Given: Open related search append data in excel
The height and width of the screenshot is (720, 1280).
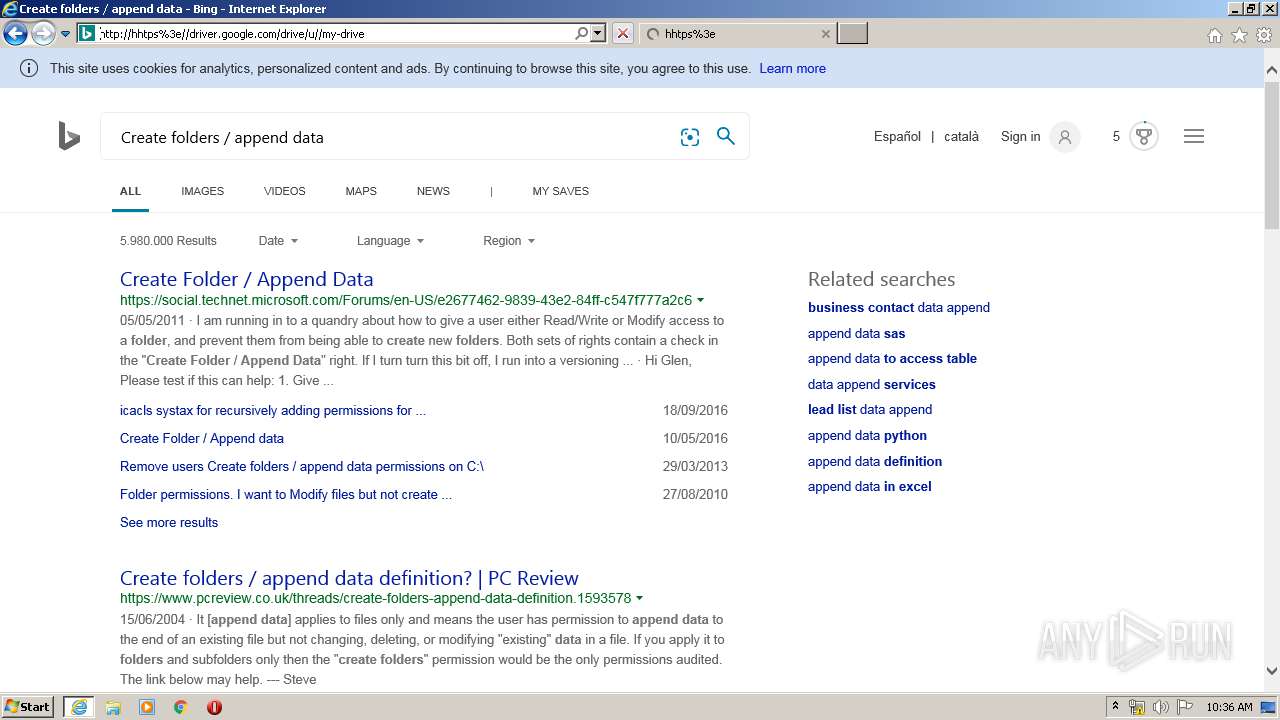Looking at the screenshot, I should [x=869, y=486].
